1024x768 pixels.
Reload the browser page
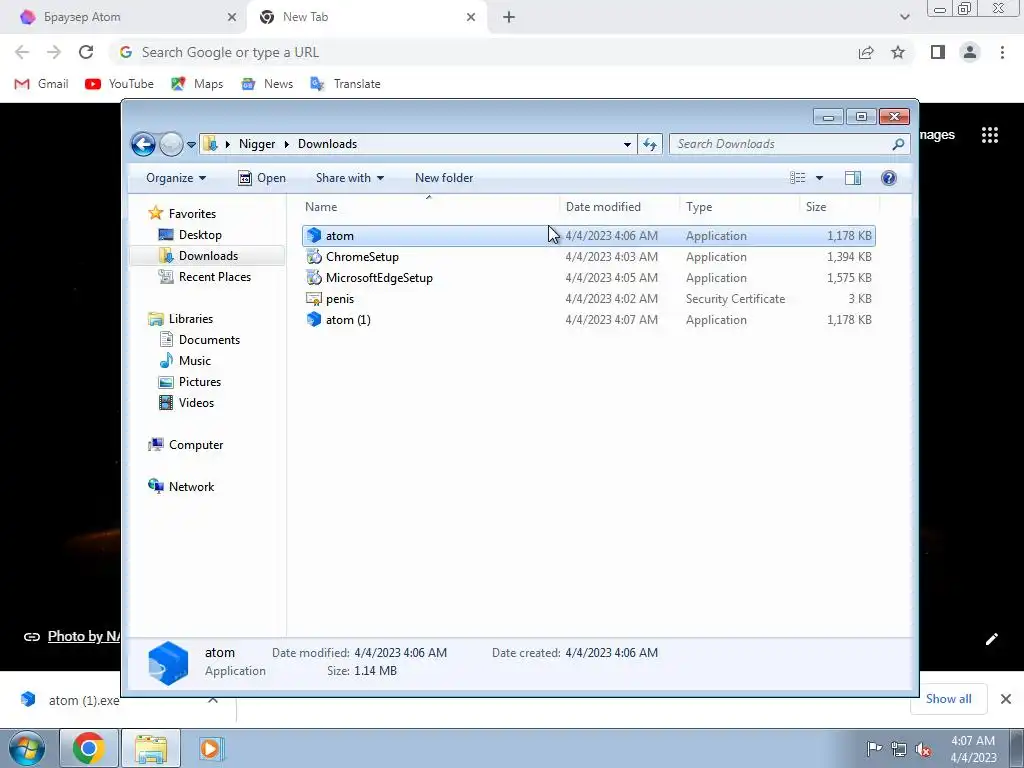point(86,52)
